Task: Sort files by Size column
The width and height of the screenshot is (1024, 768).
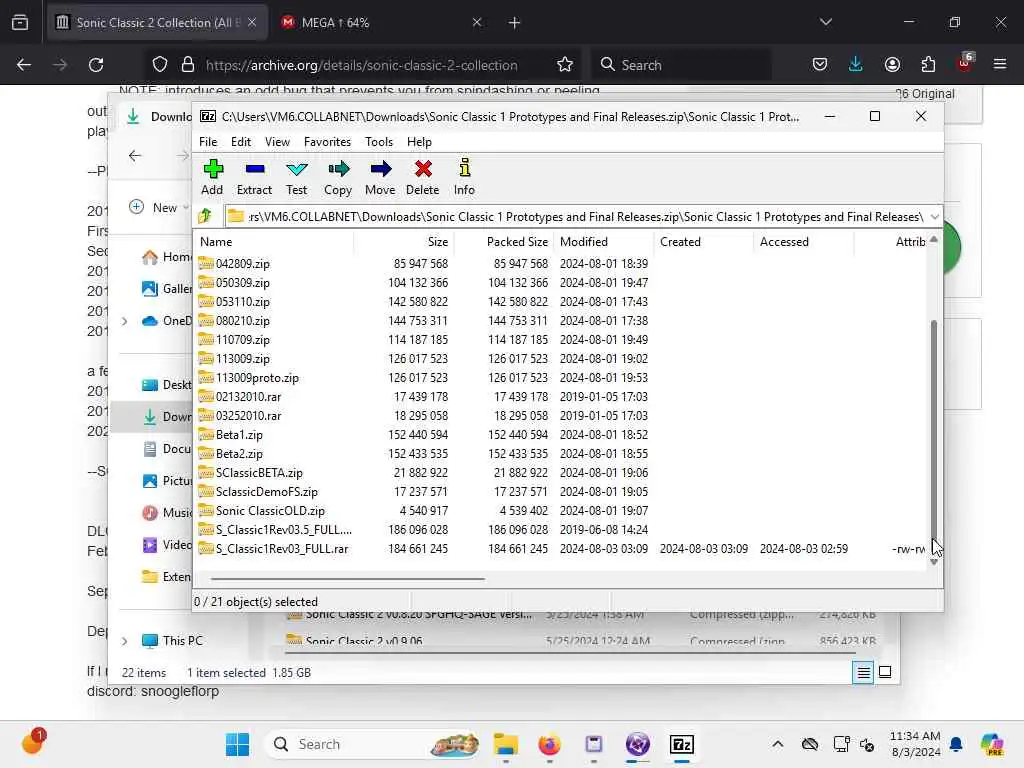Action: 404,242
